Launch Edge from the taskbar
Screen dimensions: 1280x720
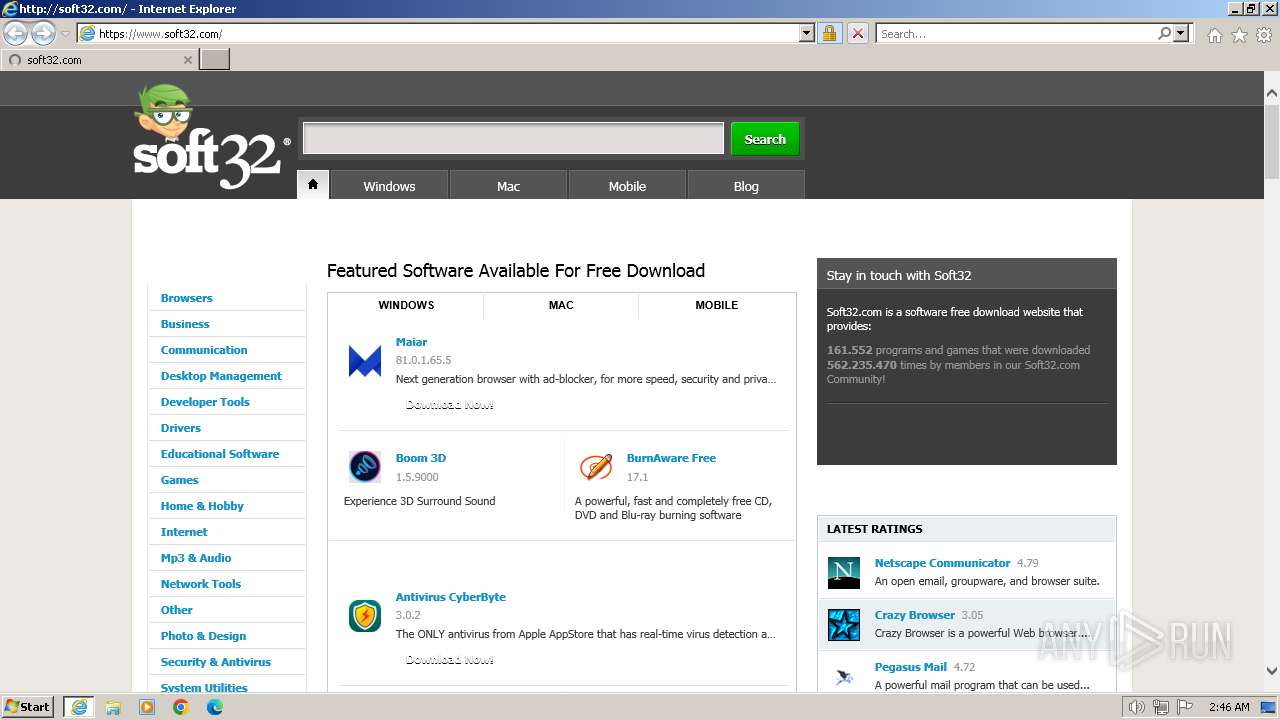tap(215, 707)
